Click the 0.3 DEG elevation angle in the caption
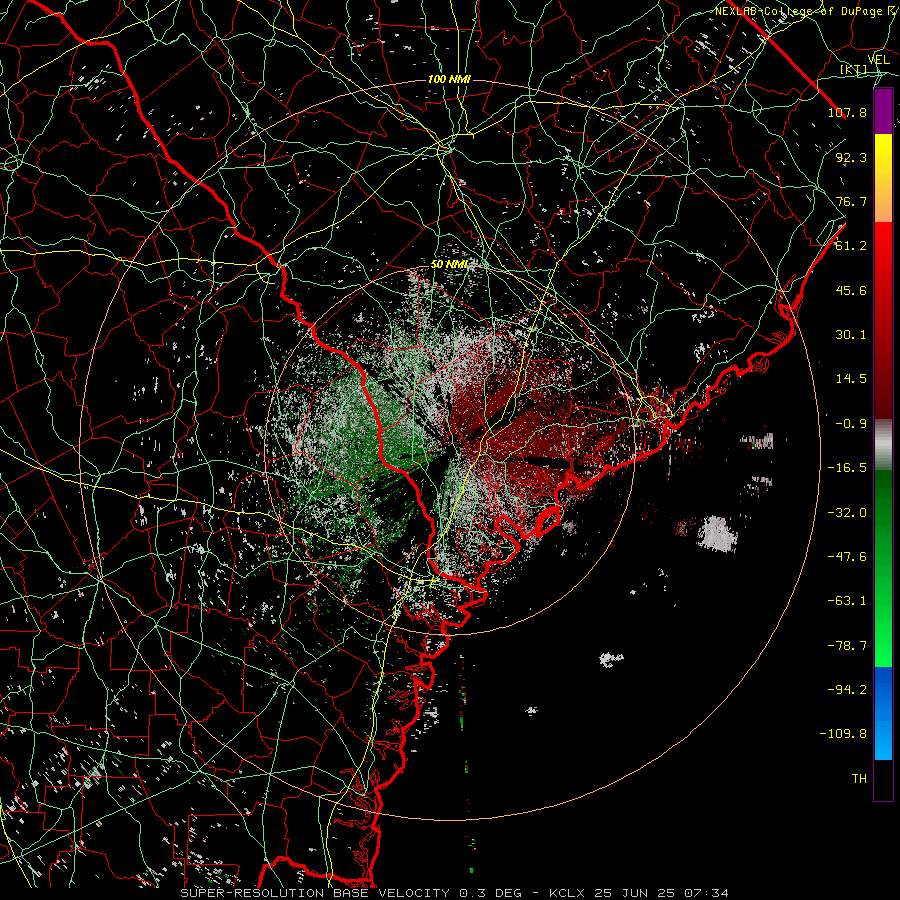The width and height of the screenshot is (900, 900). pyautogui.click(x=490, y=893)
